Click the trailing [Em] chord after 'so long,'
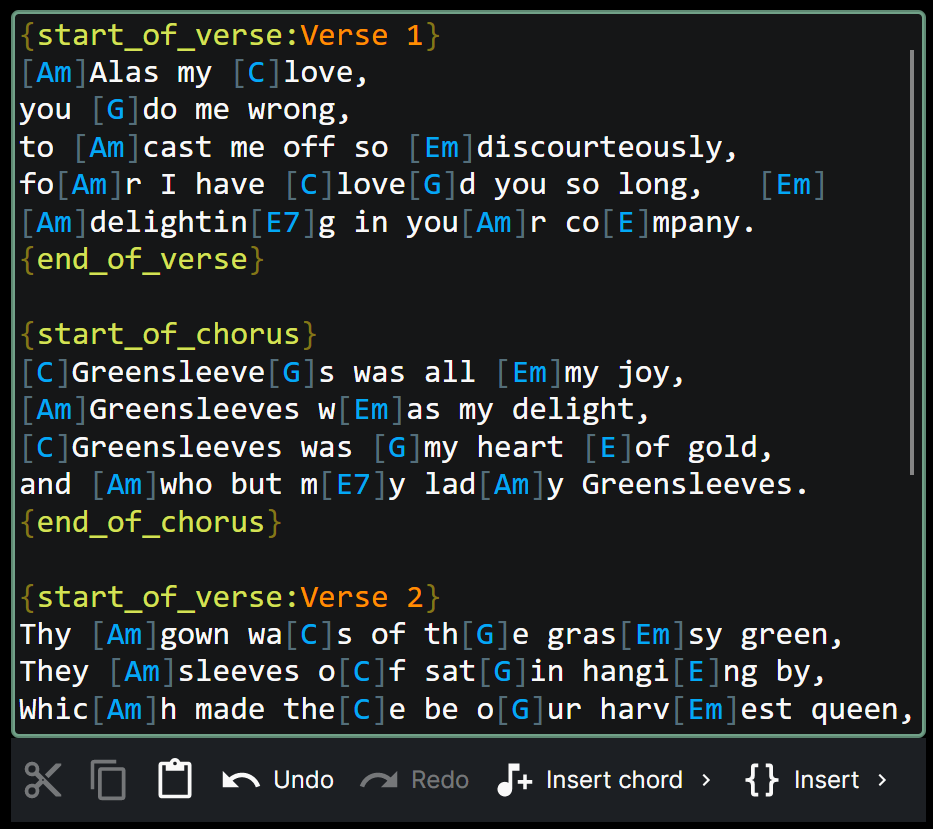The image size is (933, 829). coord(793,185)
